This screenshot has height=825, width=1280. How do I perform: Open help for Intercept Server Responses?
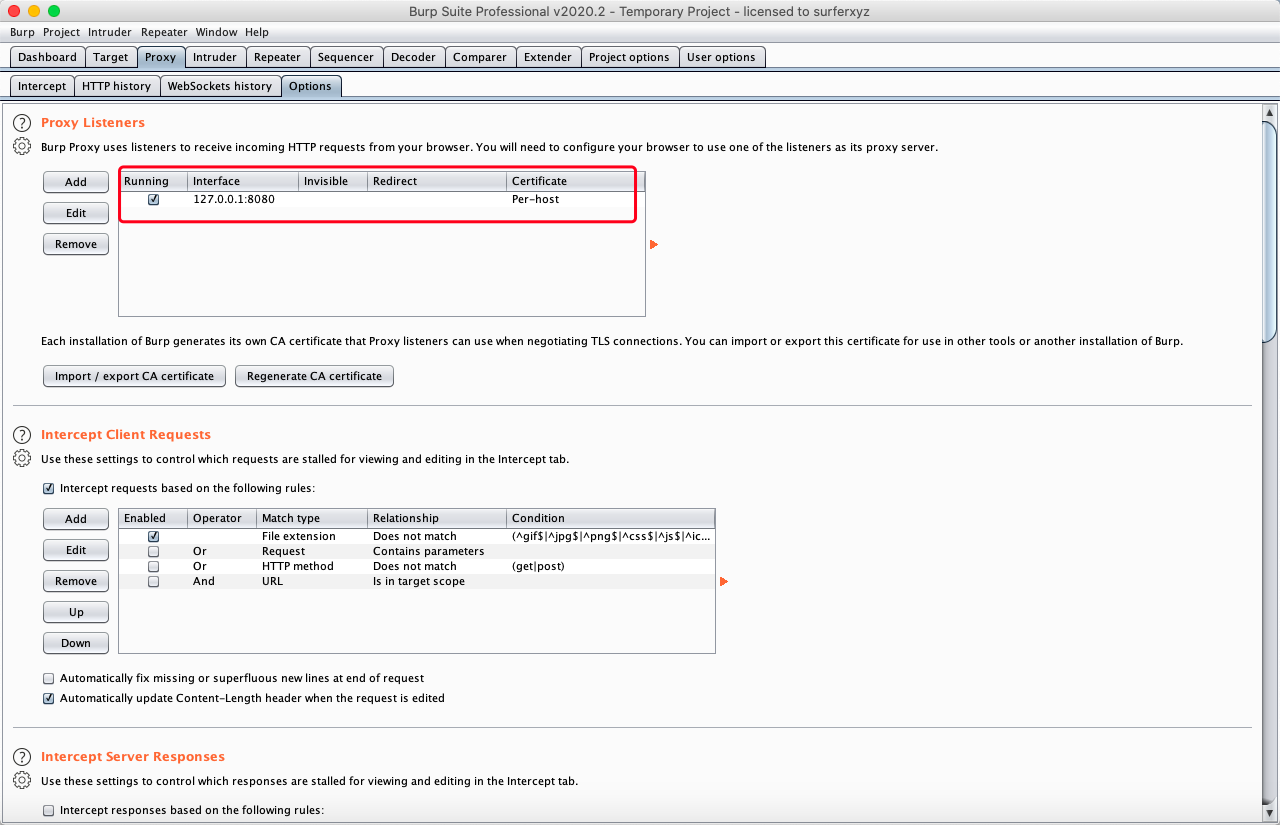click(x=22, y=757)
